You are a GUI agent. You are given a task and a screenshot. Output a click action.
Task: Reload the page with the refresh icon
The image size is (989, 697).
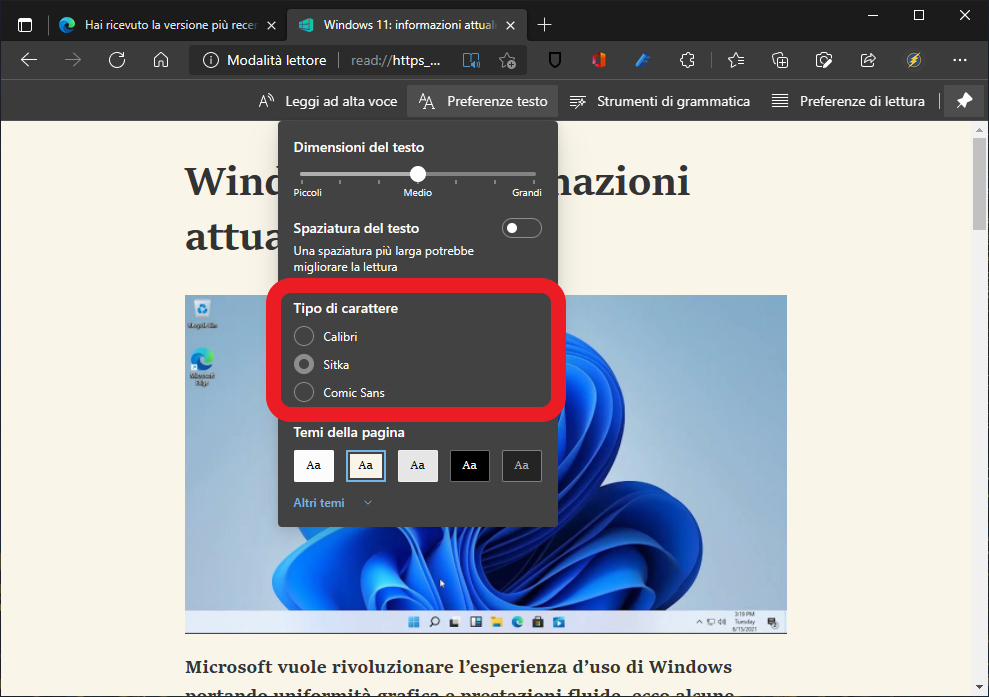pos(117,60)
